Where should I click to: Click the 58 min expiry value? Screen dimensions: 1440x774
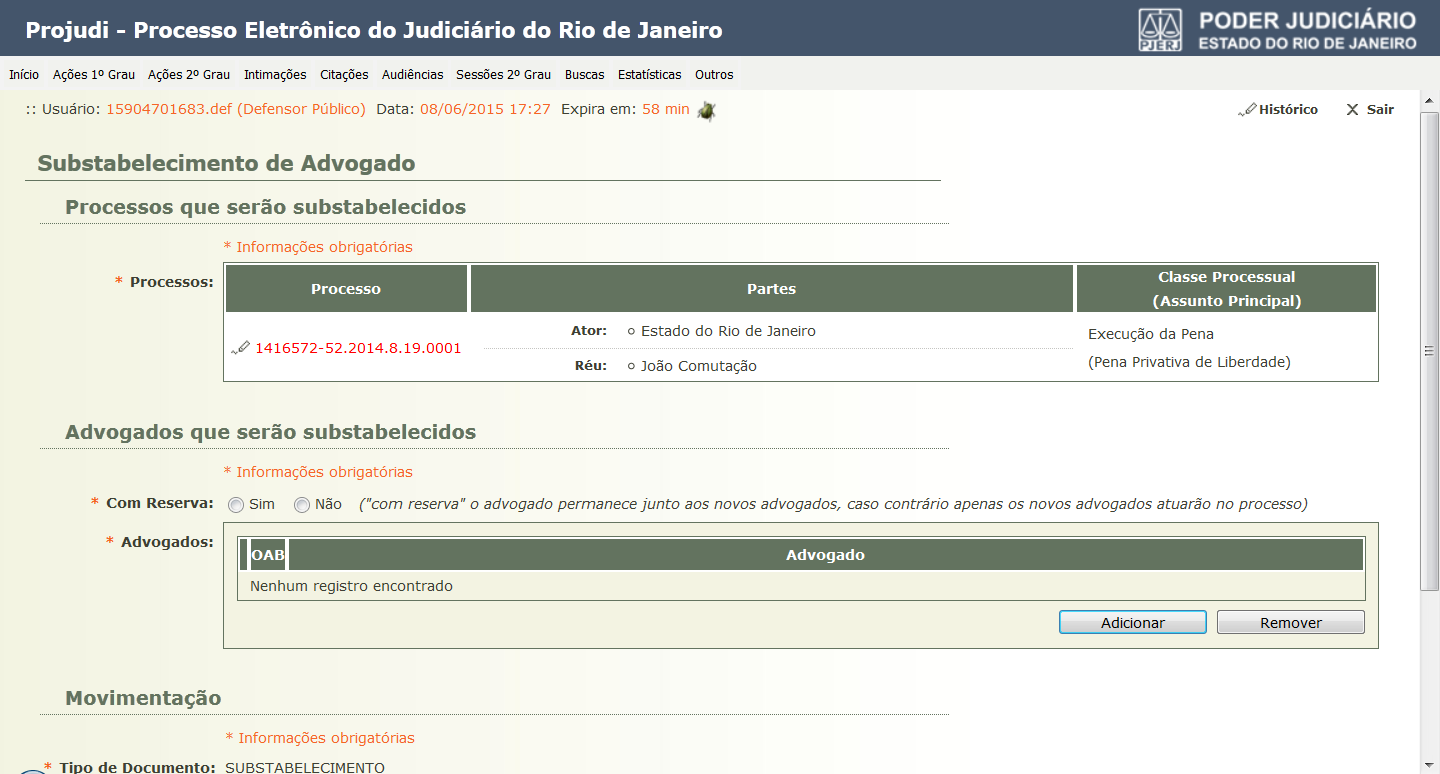click(x=666, y=109)
